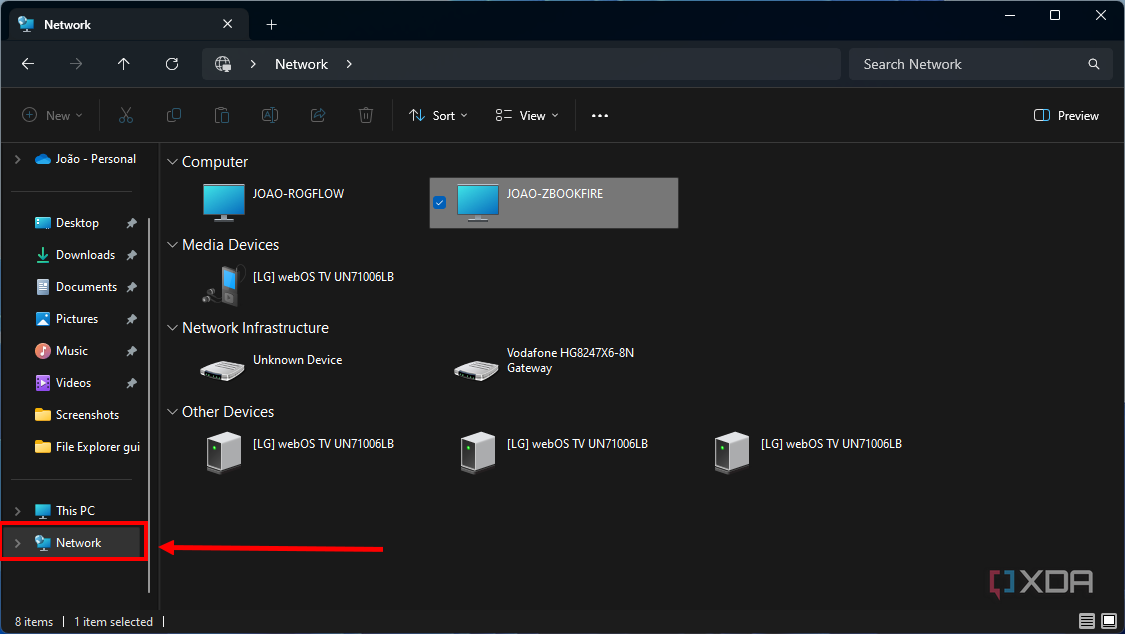Open the Share icon
This screenshot has width=1125, height=634.
tap(317, 115)
